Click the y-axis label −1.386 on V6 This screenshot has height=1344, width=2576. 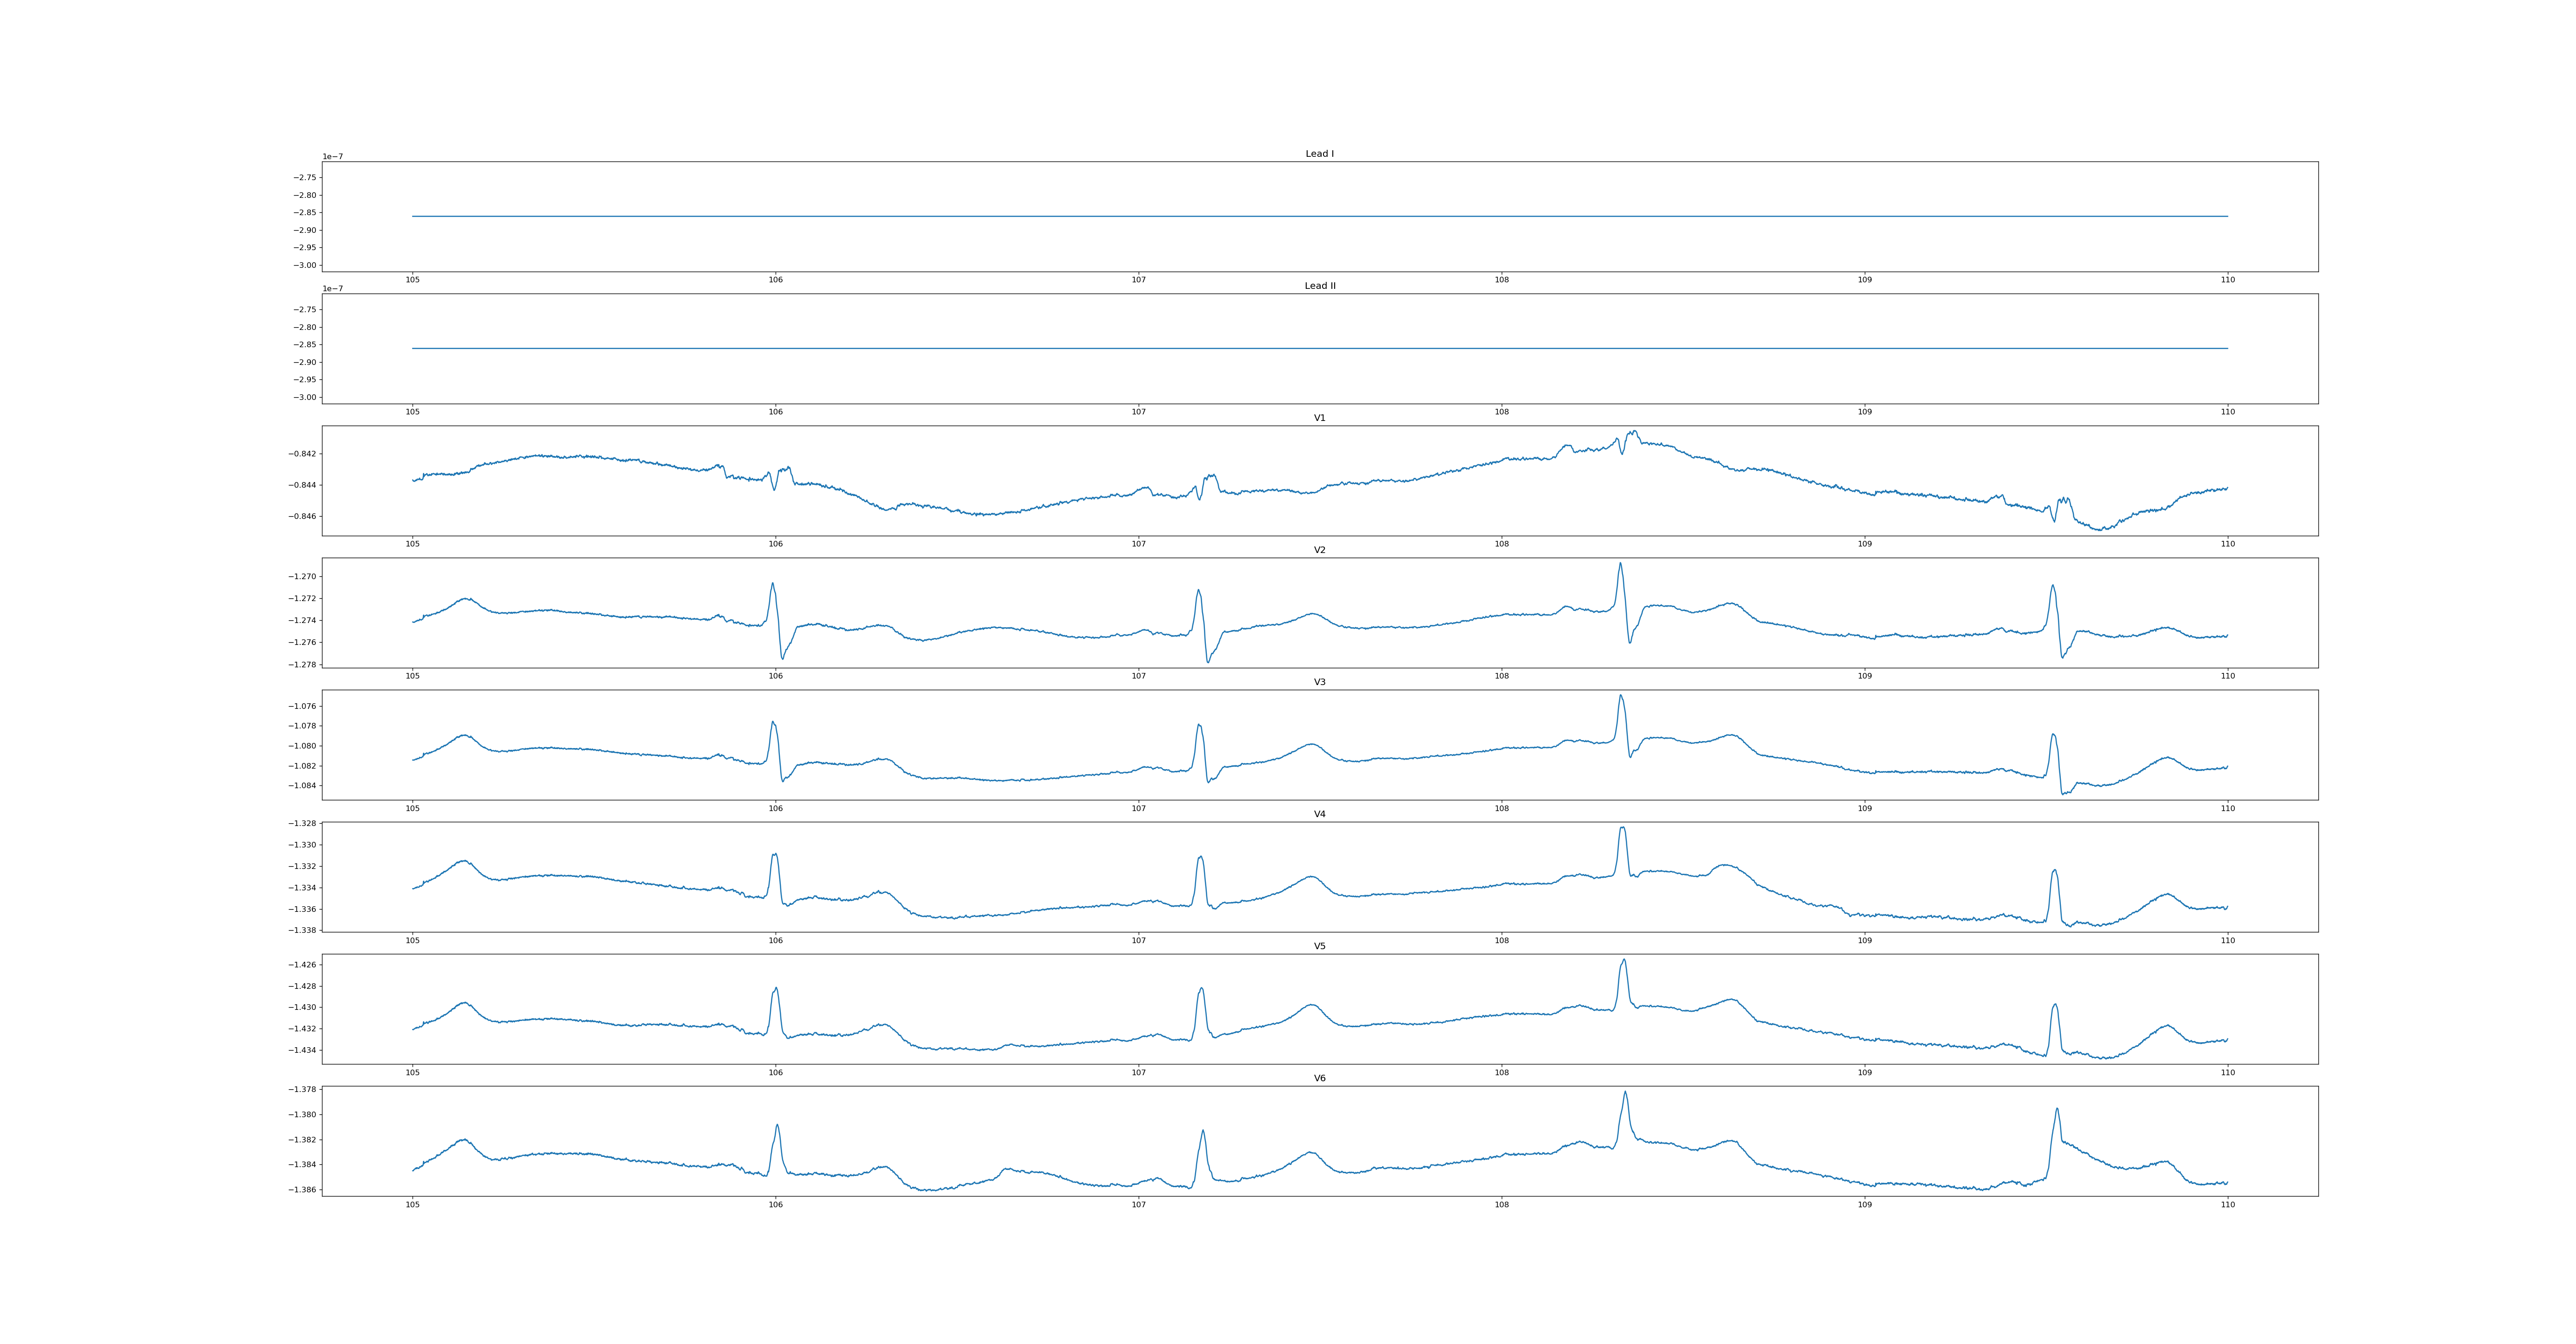(x=302, y=1190)
